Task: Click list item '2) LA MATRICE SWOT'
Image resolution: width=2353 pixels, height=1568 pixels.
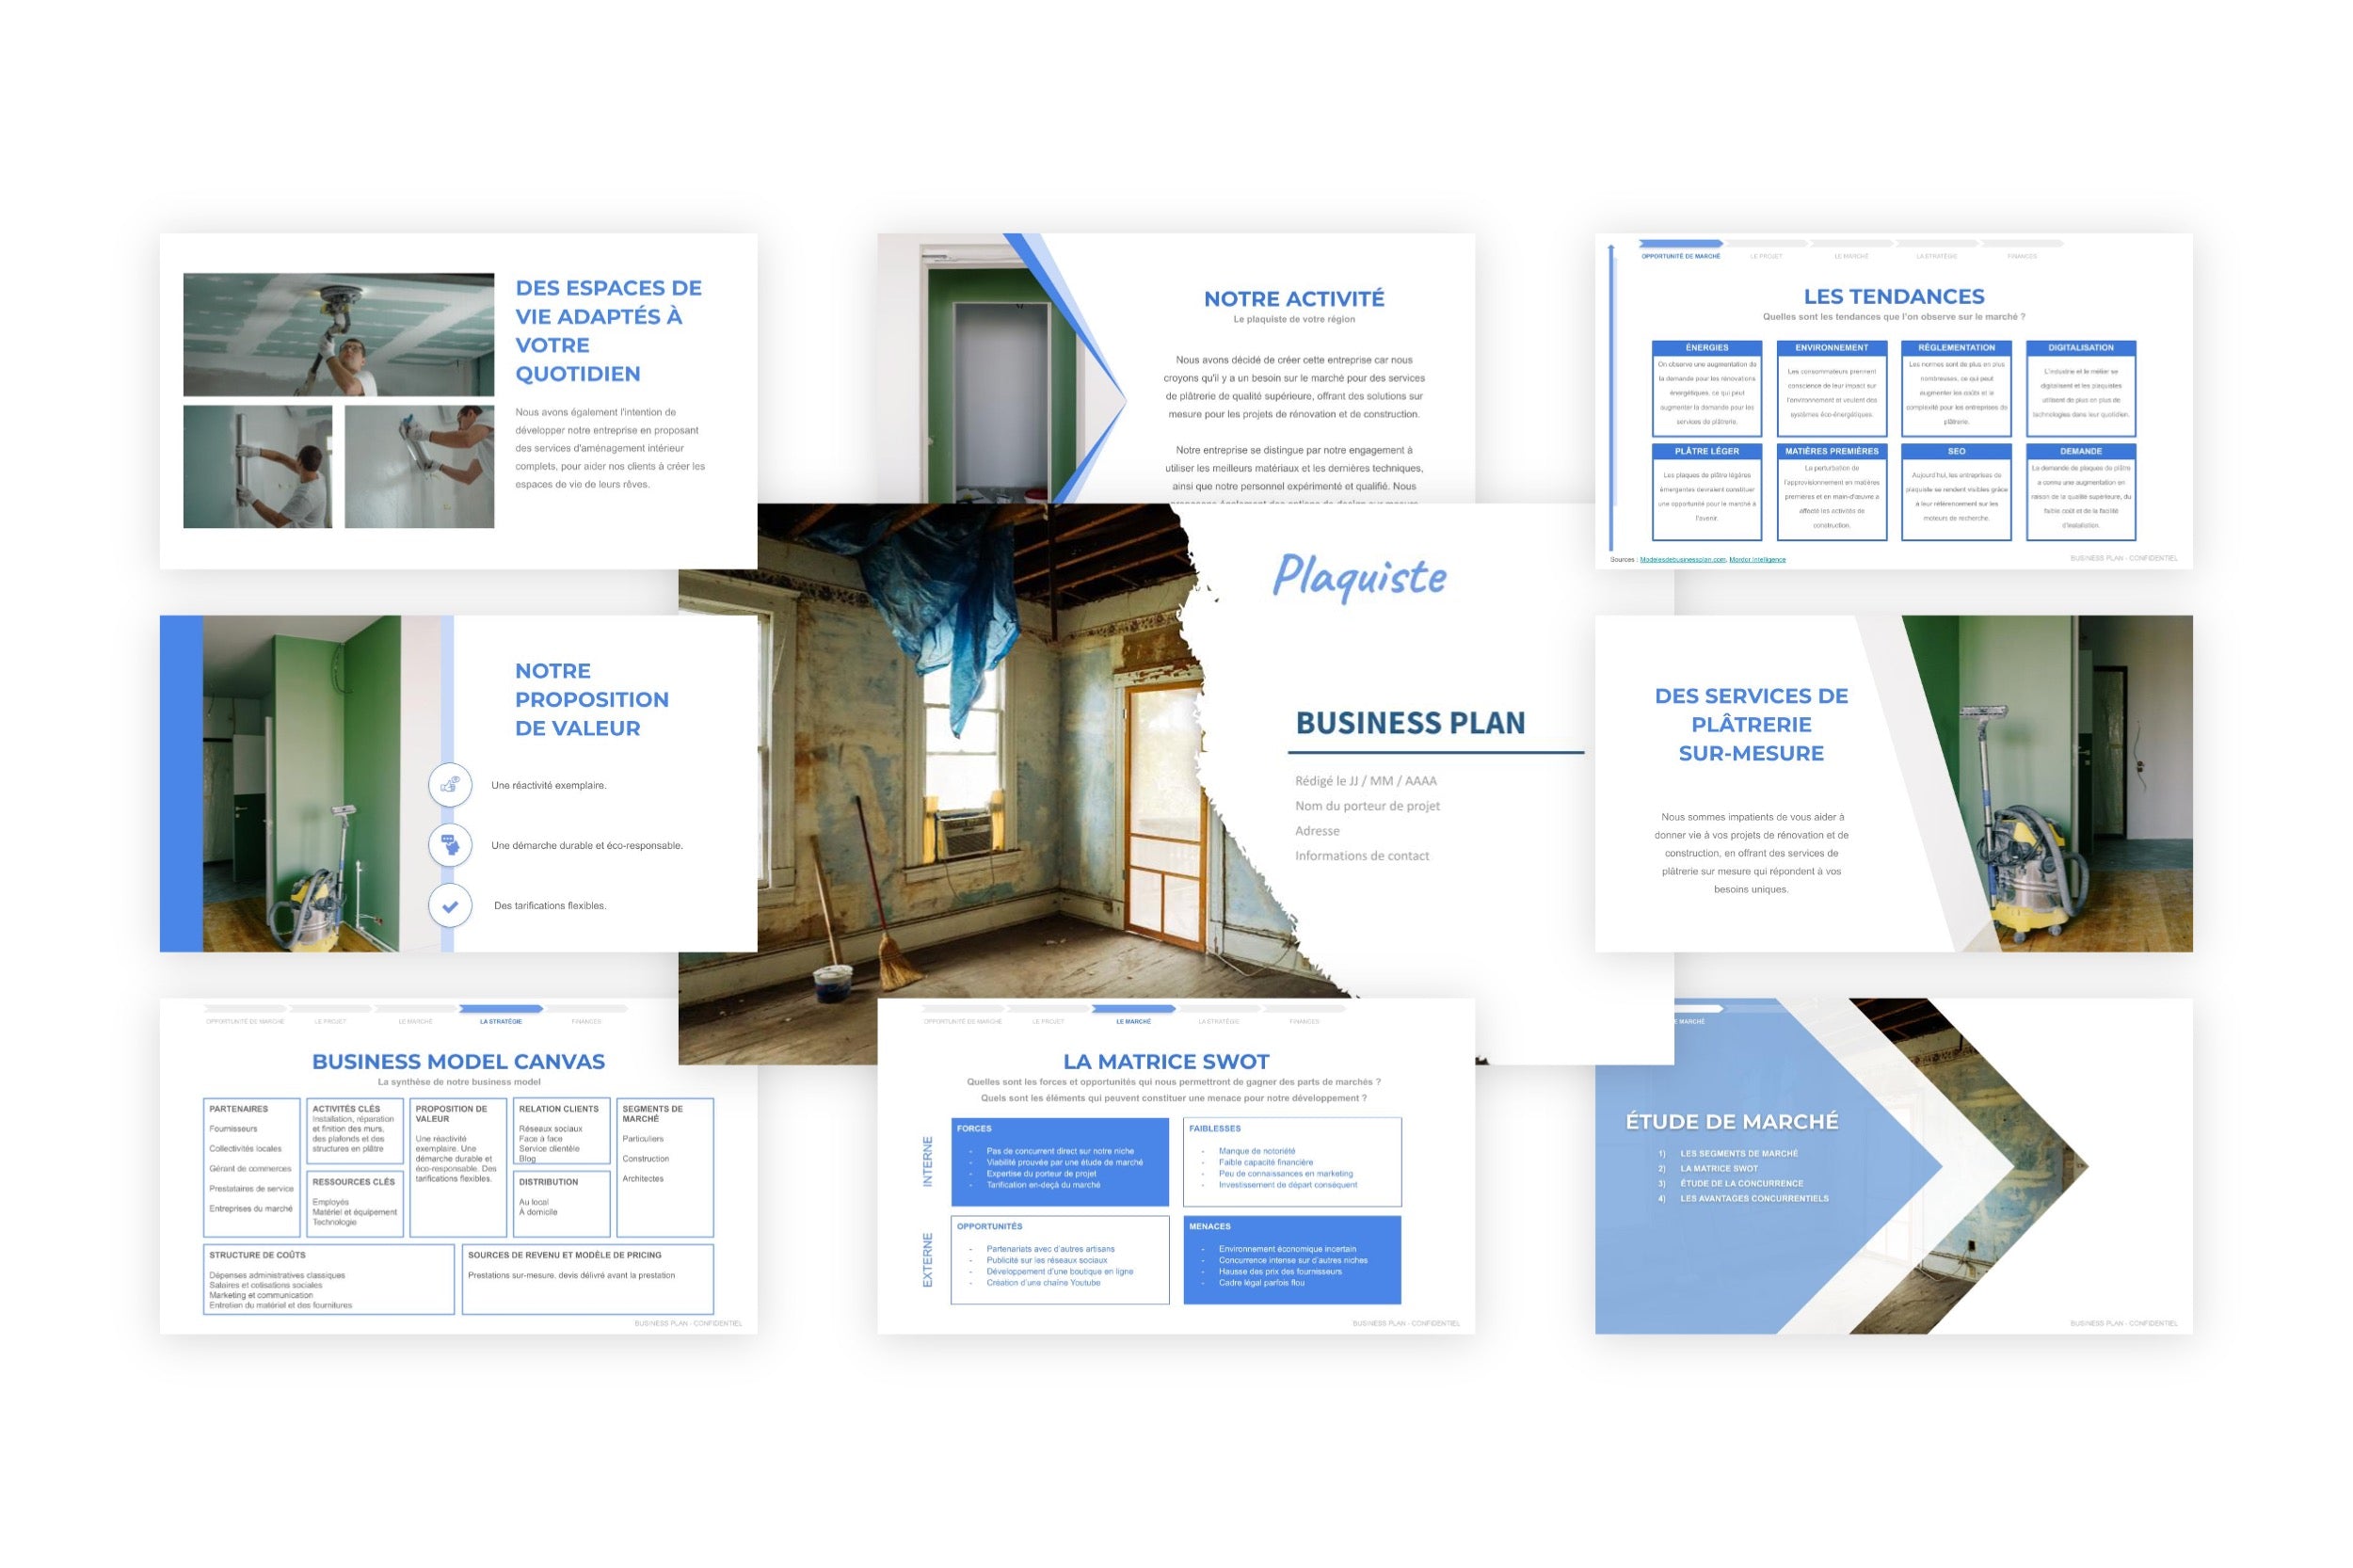Action: [x=1707, y=1168]
